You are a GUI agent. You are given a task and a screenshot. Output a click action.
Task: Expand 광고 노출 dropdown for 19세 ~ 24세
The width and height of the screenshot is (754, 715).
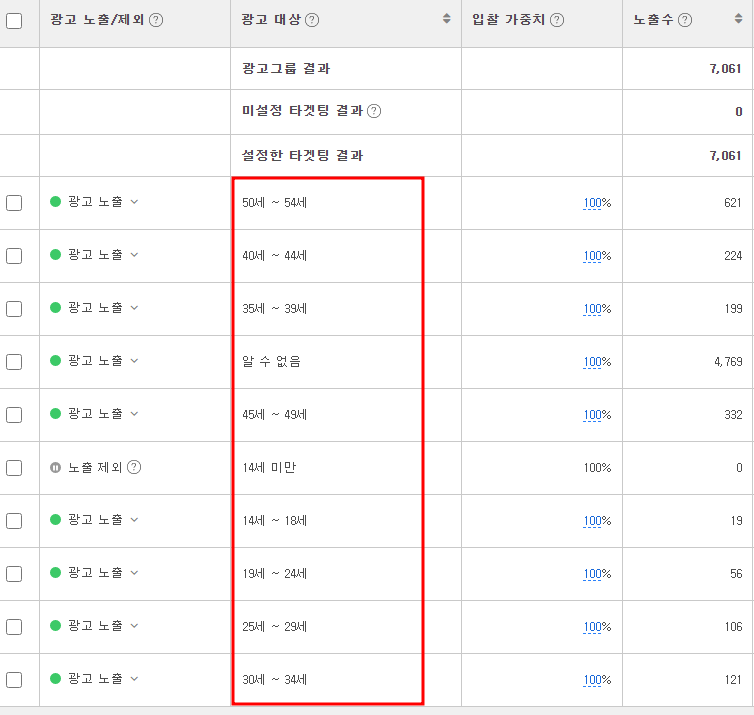click(x=135, y=573)
